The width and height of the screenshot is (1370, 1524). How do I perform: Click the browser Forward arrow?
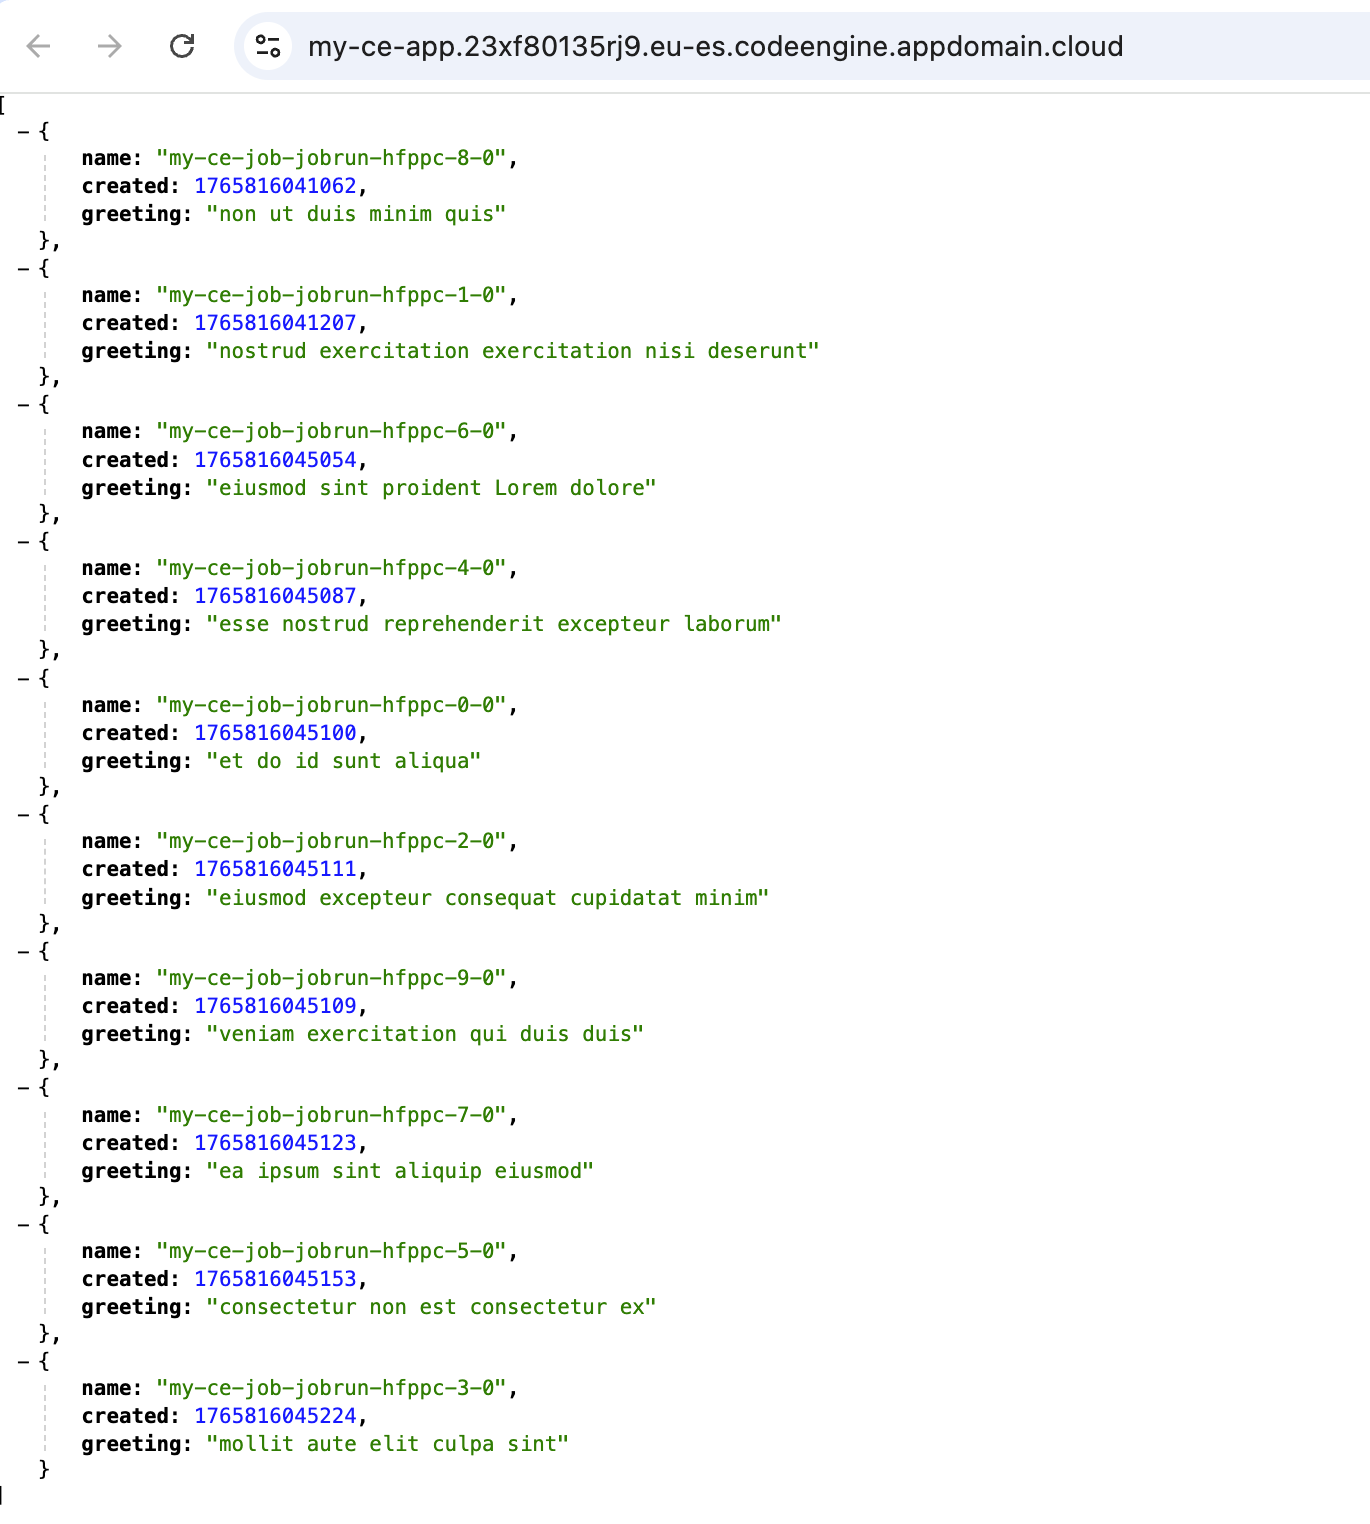(x=110, y=46)
